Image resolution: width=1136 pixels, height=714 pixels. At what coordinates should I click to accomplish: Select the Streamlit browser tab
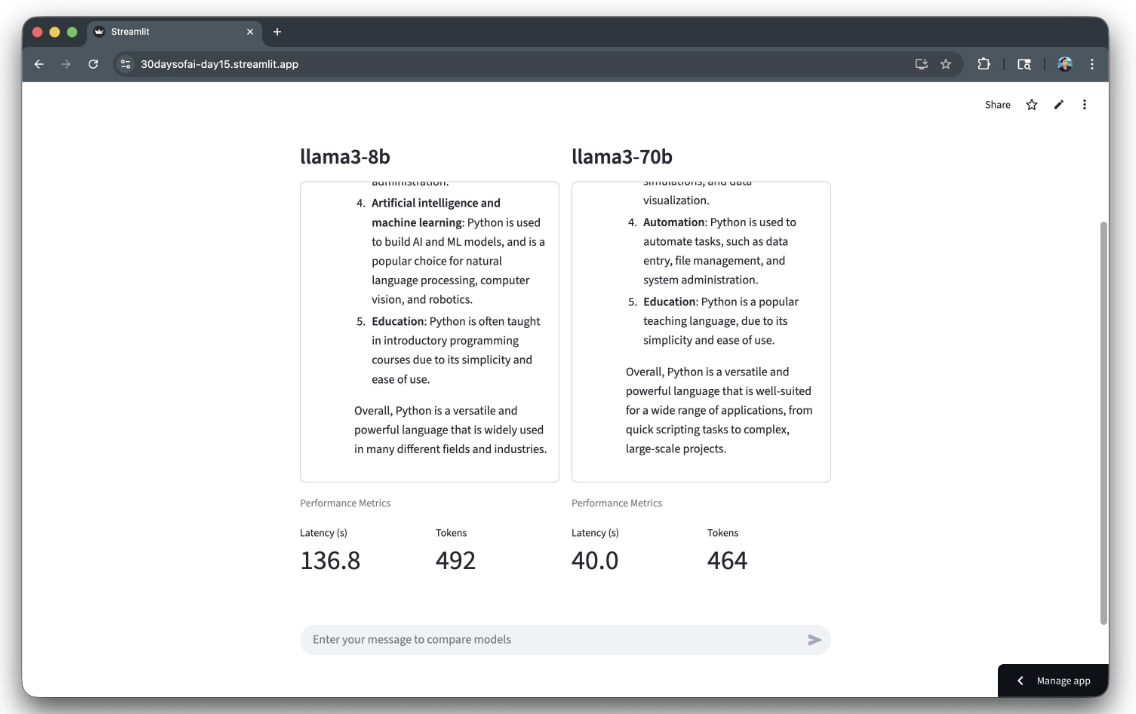174,32
